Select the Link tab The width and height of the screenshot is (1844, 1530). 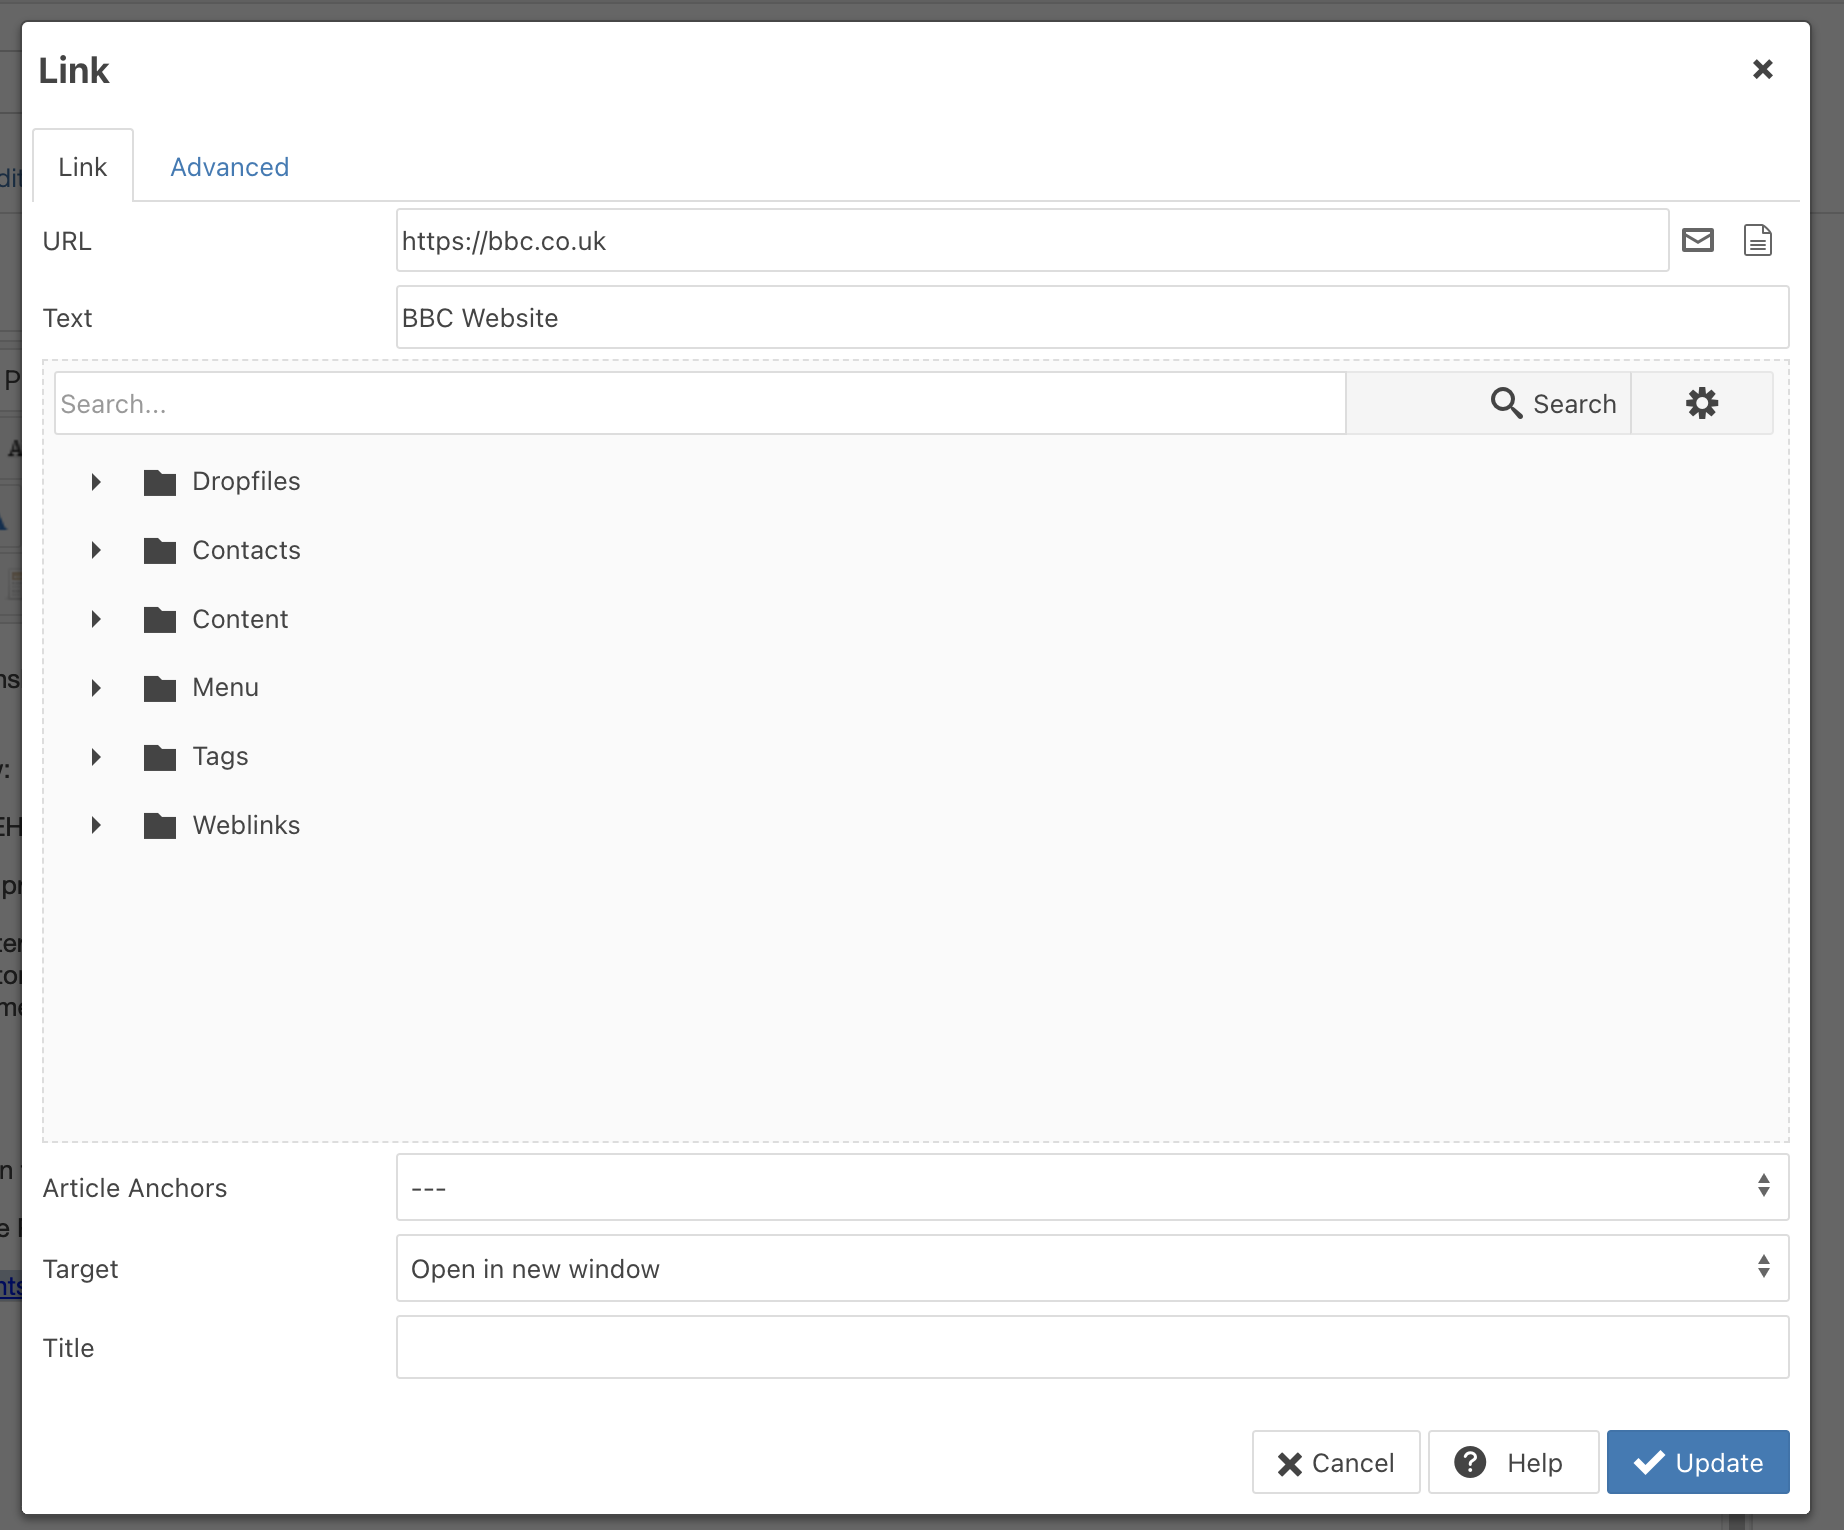83,167
